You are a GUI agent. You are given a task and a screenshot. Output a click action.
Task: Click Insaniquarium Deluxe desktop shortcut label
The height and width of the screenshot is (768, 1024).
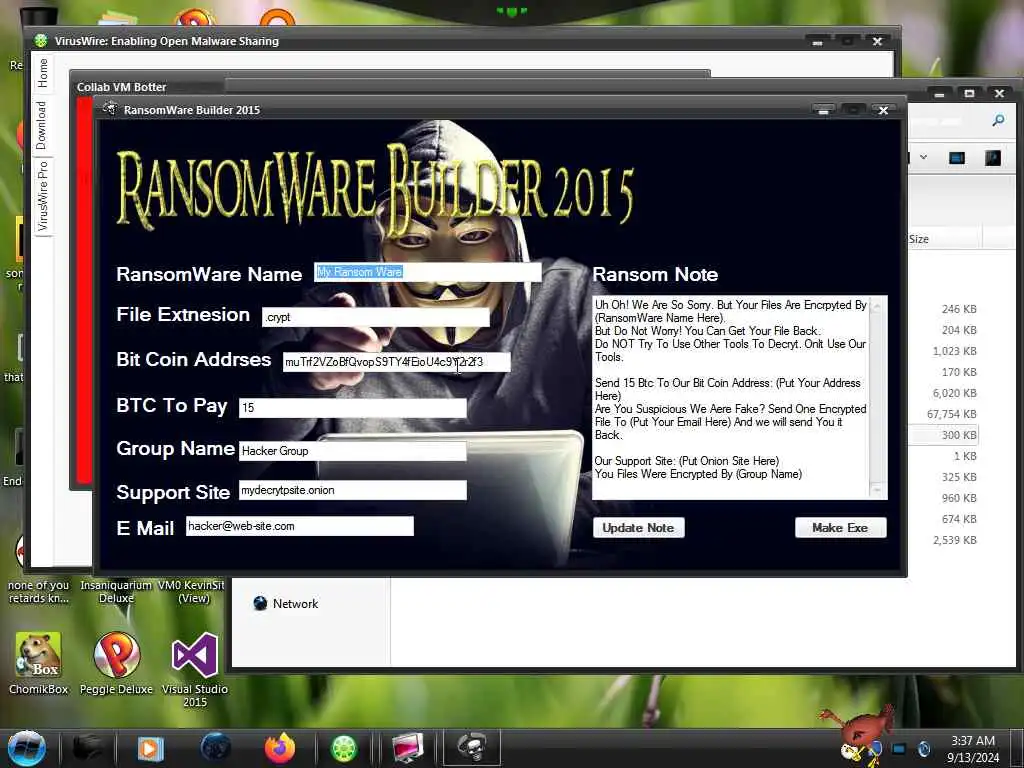point(116,592)
